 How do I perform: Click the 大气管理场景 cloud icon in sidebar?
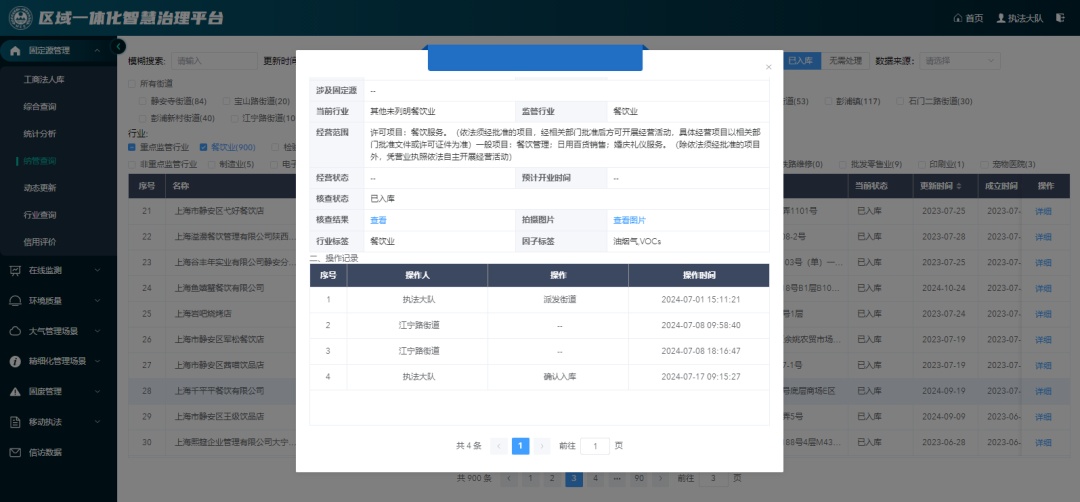16,331
